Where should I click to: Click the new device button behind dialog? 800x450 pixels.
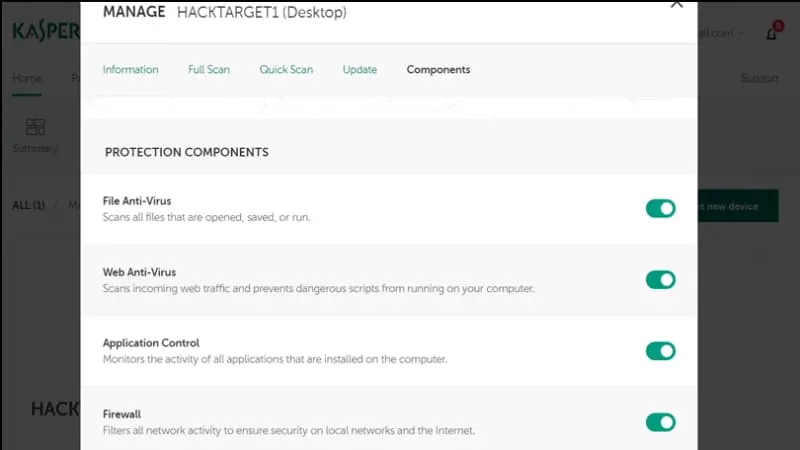738,206
